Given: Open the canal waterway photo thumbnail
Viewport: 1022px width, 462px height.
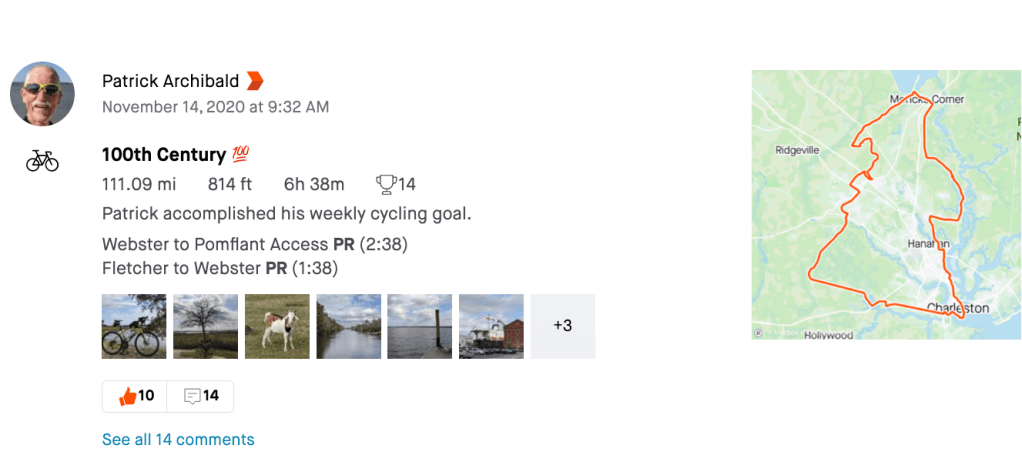Looking at the screenshot, I should (x=349, y=326).
